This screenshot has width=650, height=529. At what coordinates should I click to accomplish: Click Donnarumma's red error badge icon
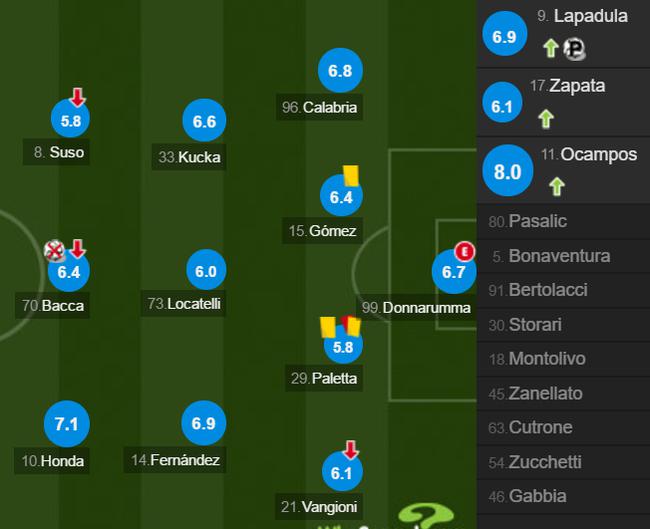point(463,250)
